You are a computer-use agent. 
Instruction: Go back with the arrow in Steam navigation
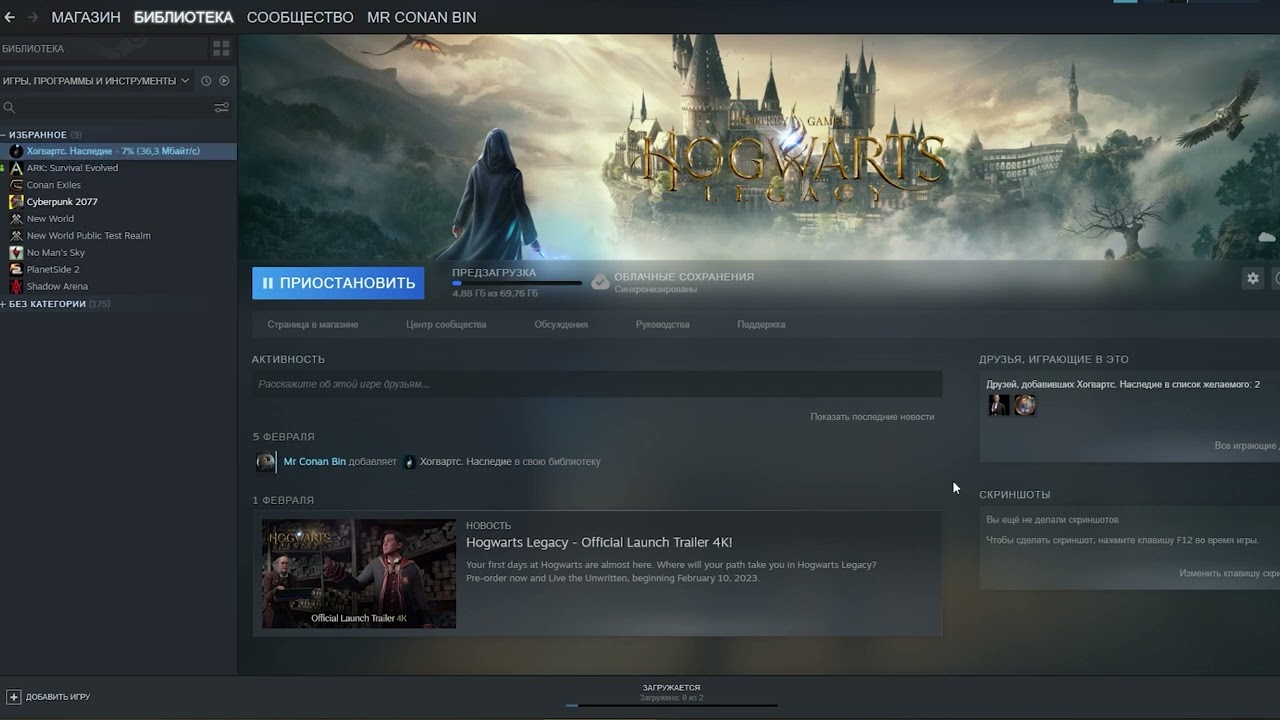point(10,17)
